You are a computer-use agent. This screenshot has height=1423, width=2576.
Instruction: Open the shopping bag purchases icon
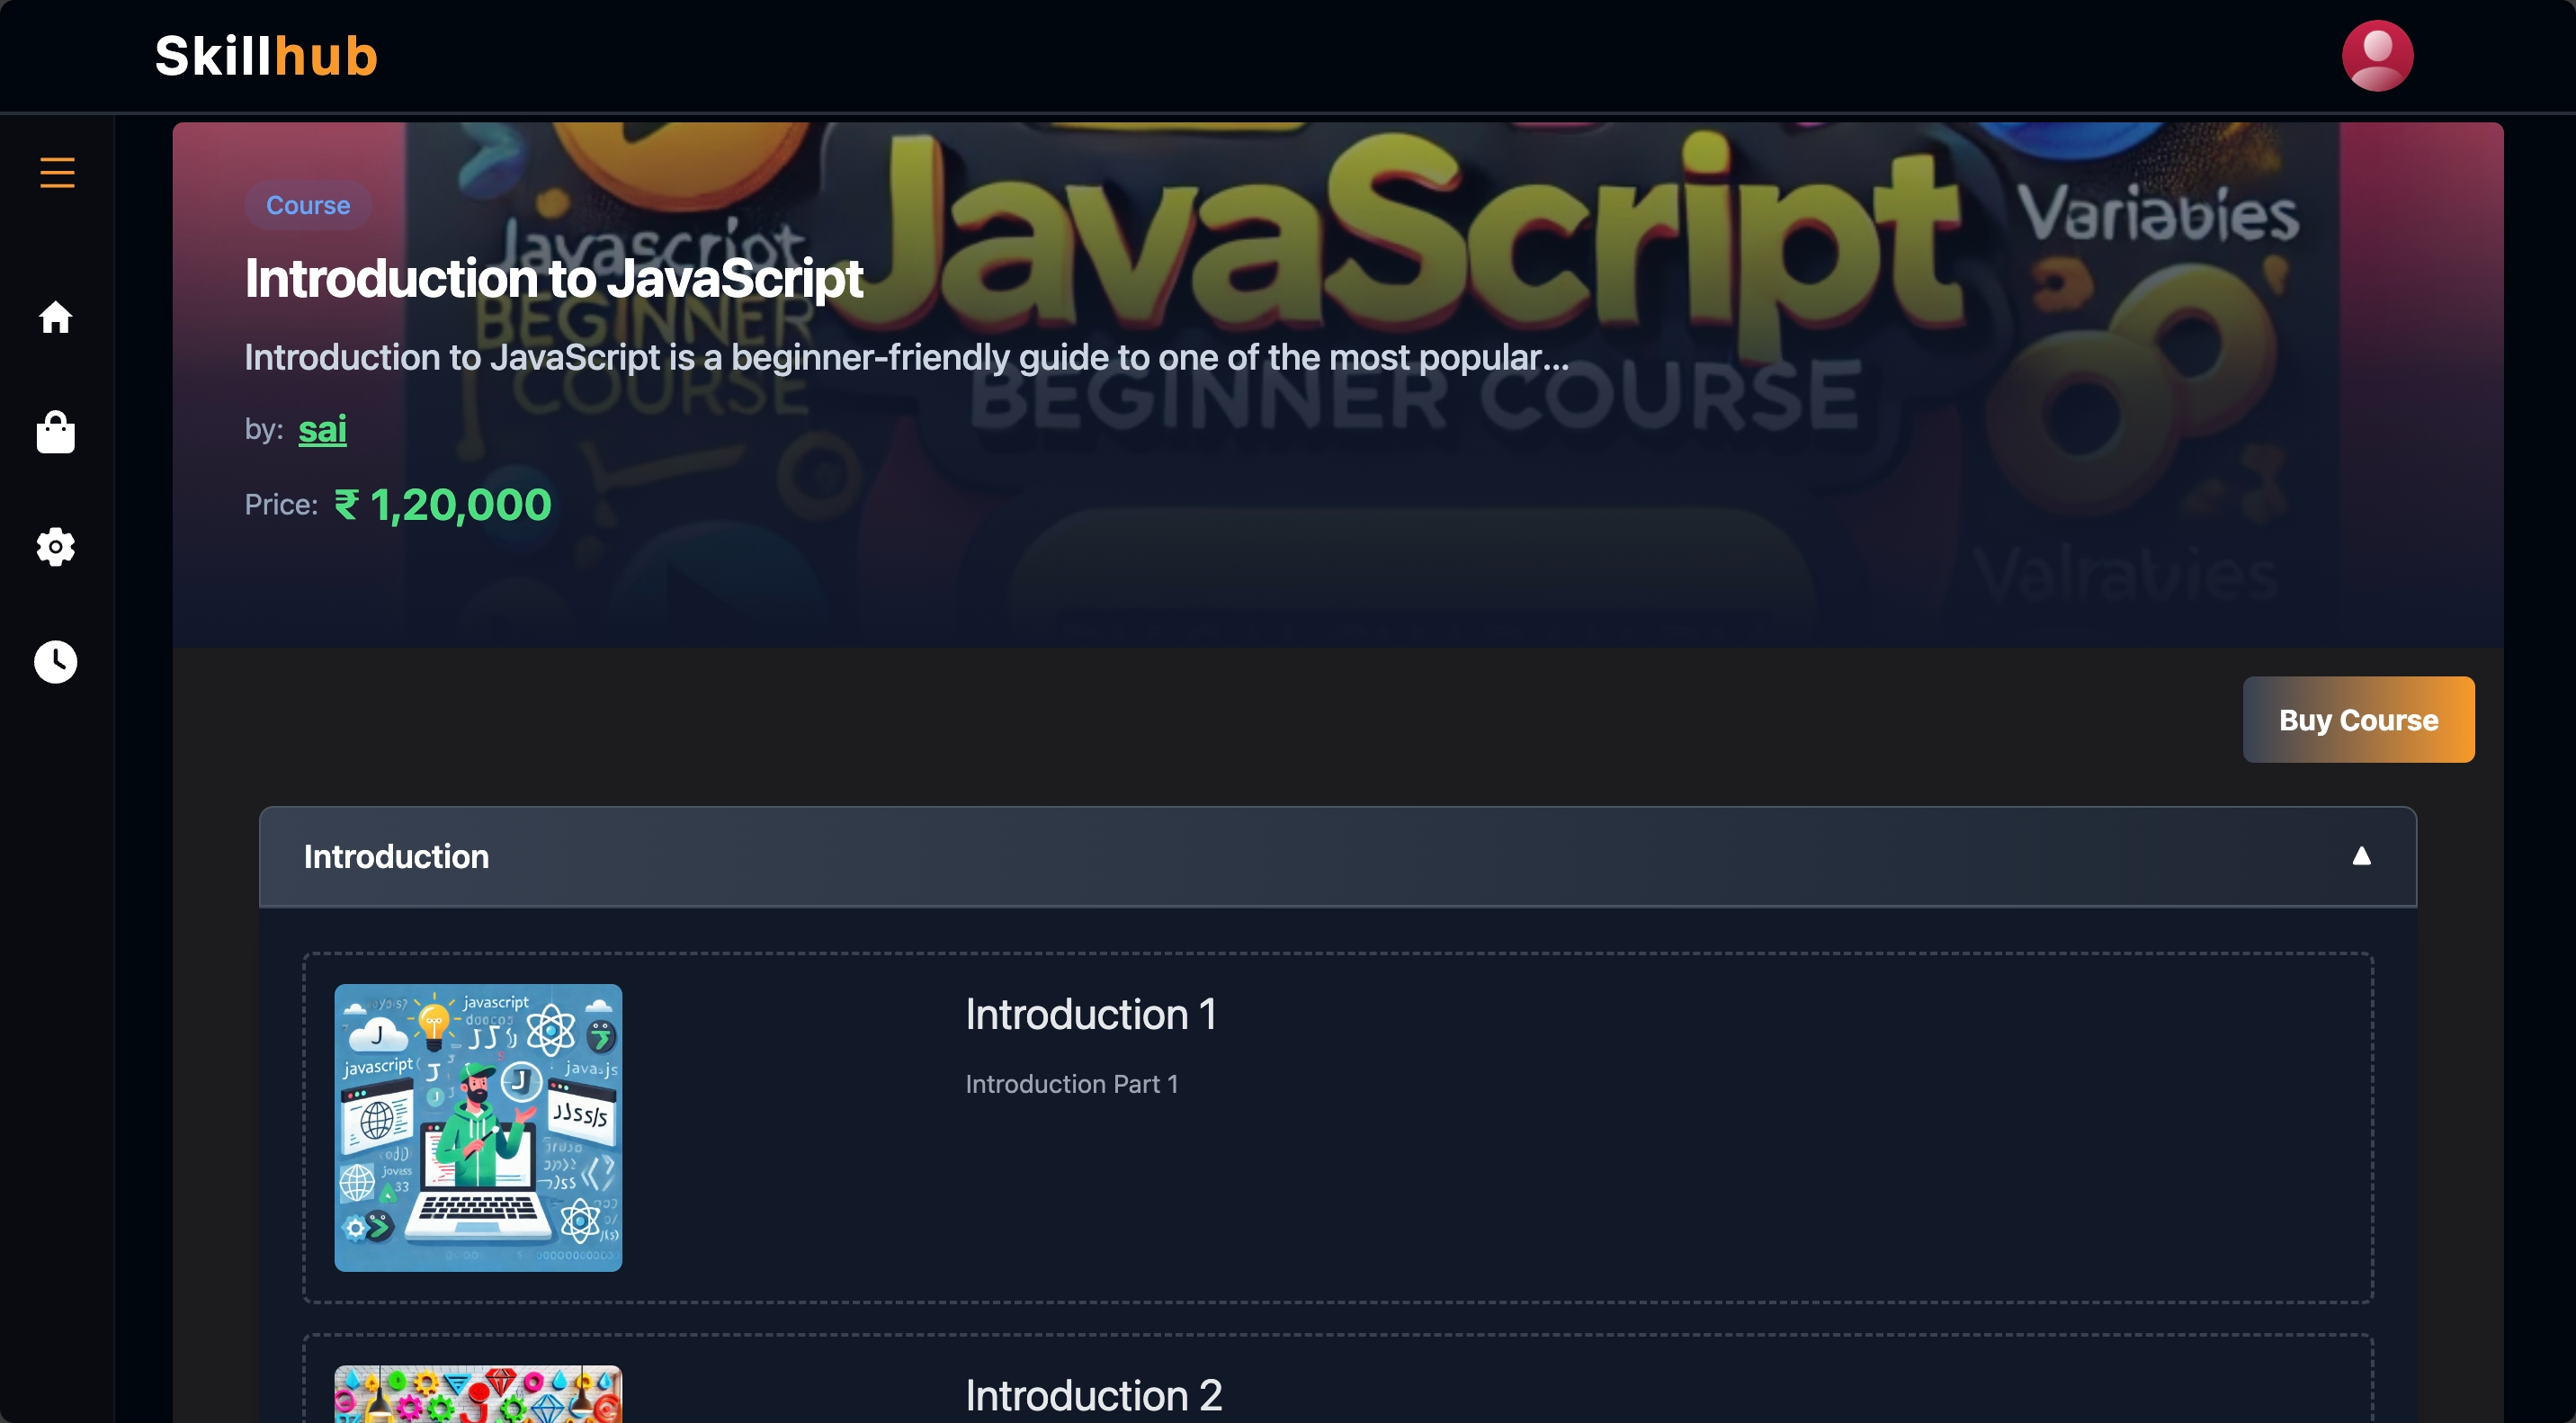click(56, 432)
